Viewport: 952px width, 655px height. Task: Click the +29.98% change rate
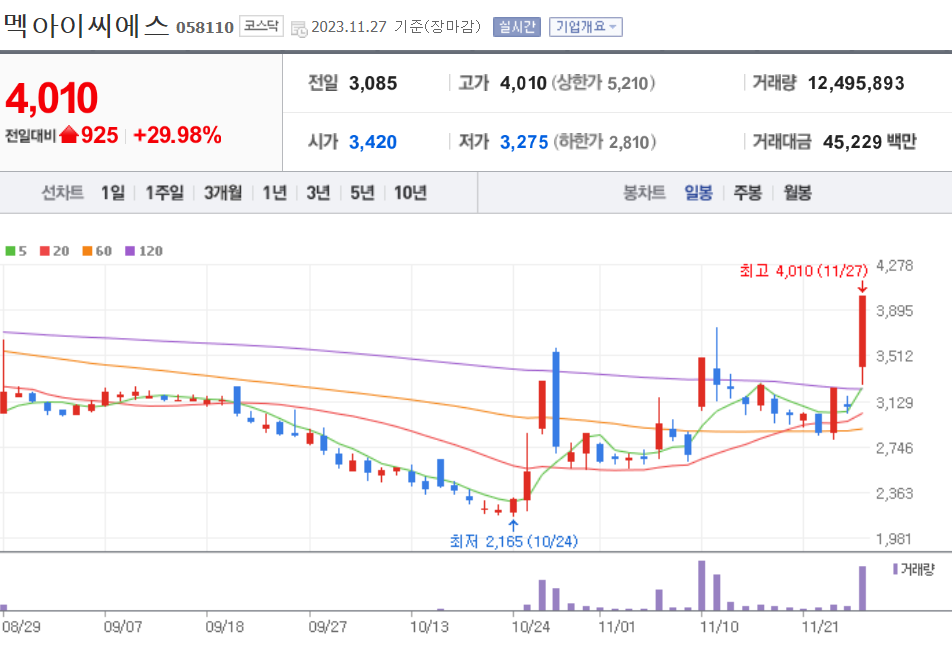point(177,135)
